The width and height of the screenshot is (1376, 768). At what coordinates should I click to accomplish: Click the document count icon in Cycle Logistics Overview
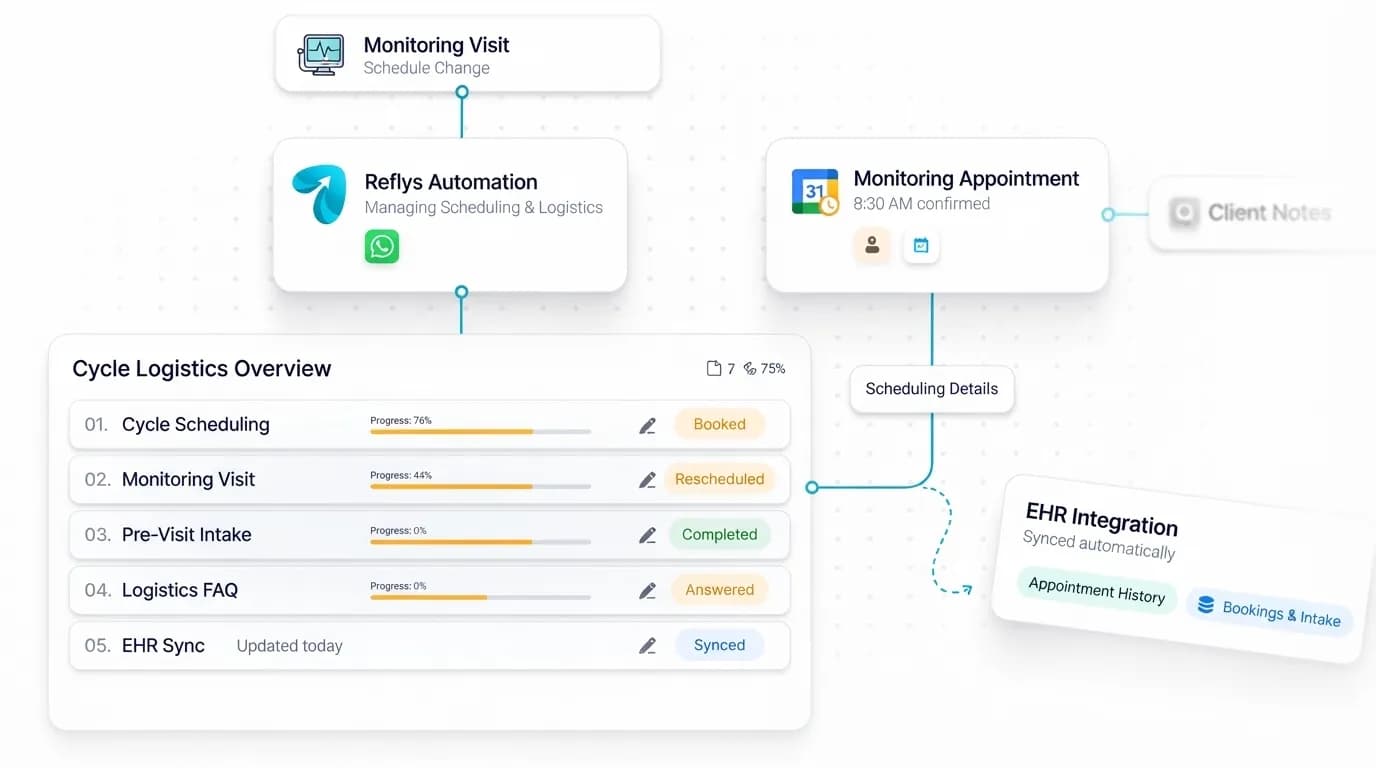[x=714, y=369]
